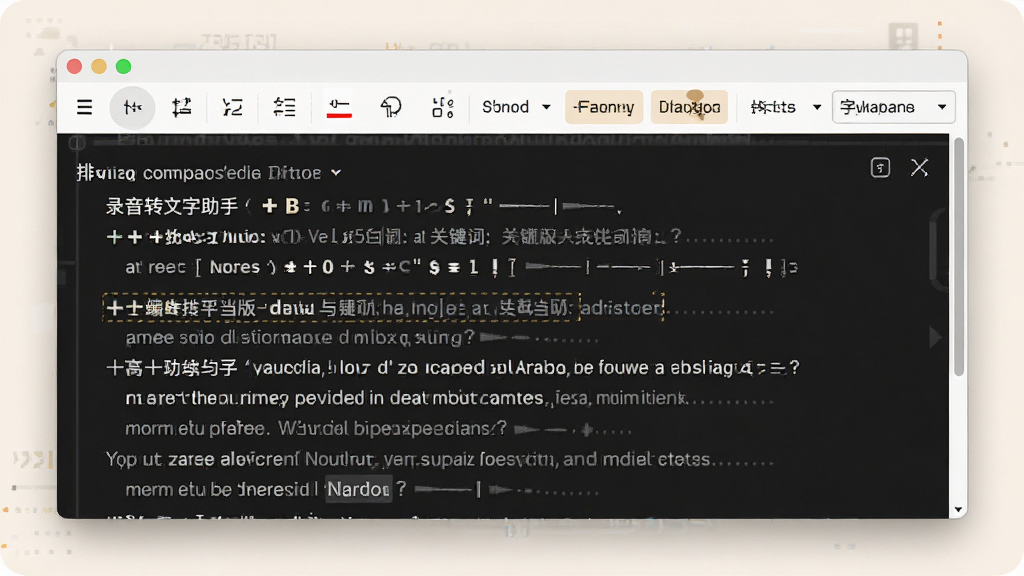Click the toolbar icon right of the circular button
Screen dimensions: 1024x576
(182, 107)
